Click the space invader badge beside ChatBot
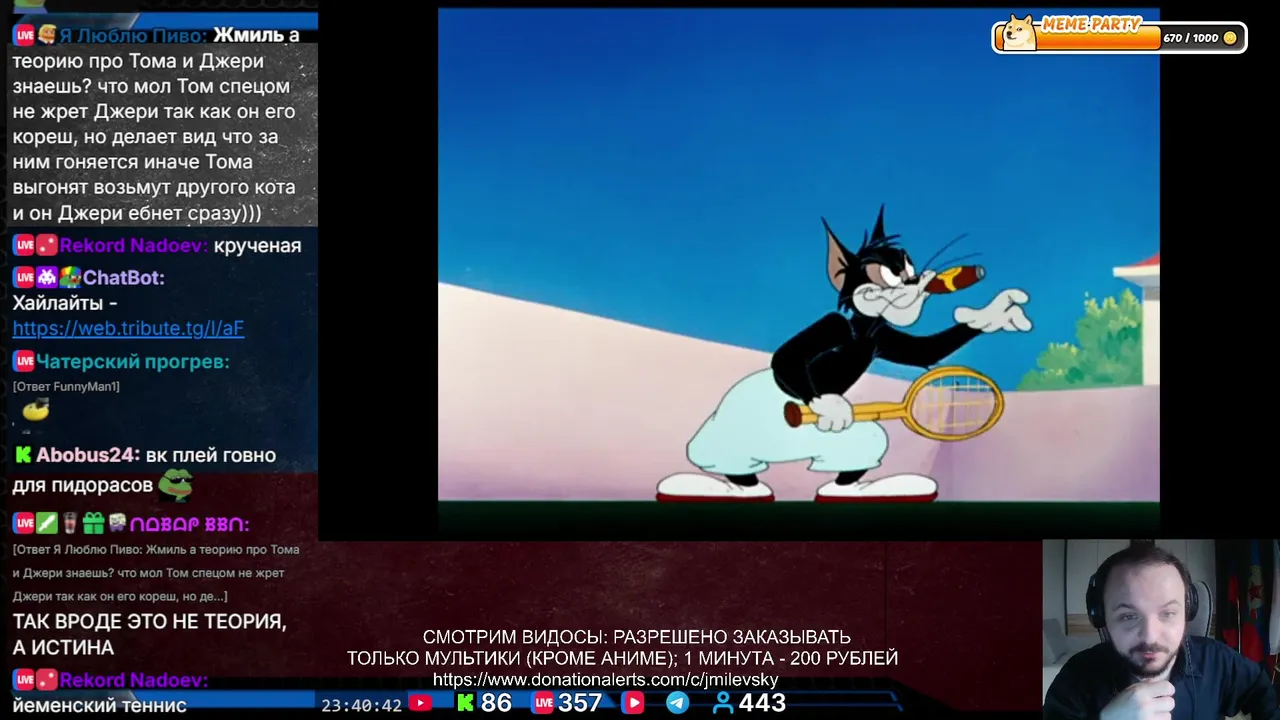This screenshot has height=720, width=1280. (x=46, y=277)
